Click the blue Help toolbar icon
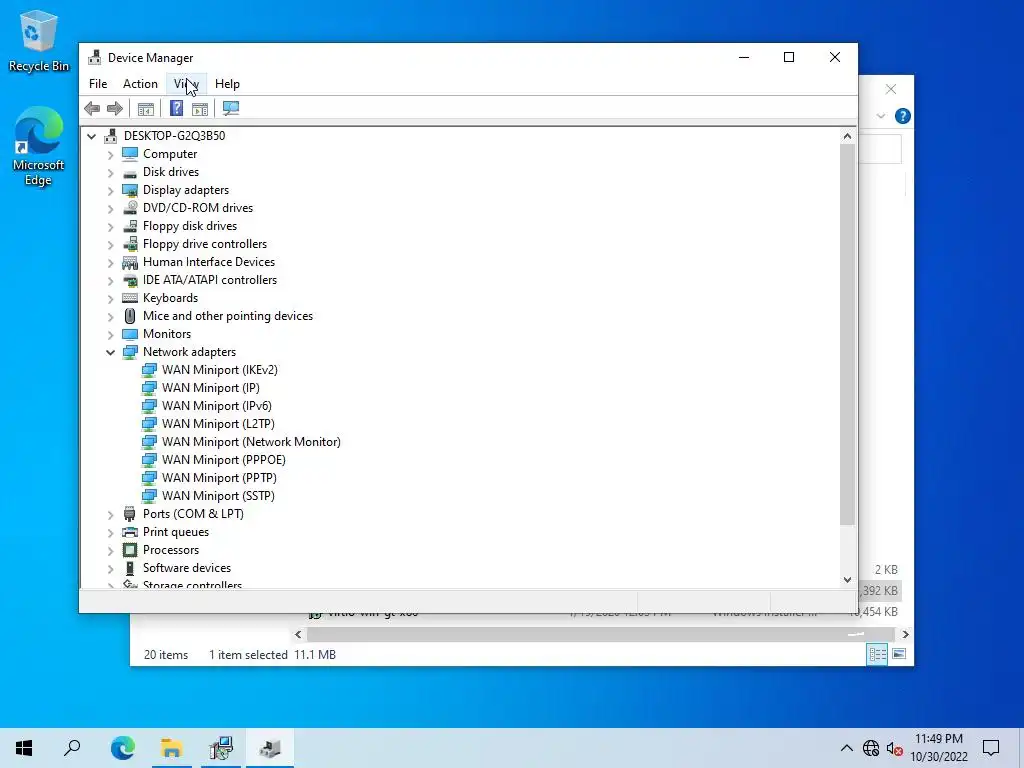Screen dimensions: 1024x768 point(176,108)
